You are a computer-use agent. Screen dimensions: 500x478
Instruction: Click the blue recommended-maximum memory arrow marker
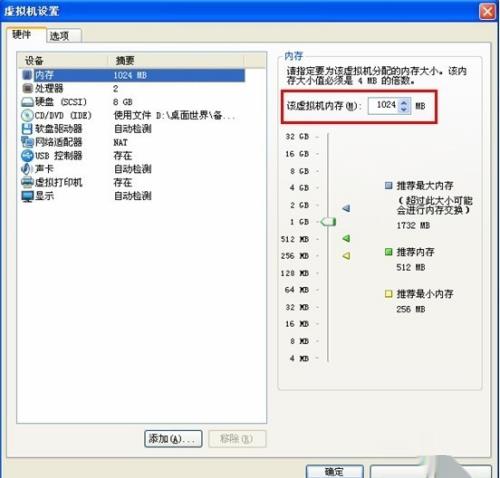(346, 208)
